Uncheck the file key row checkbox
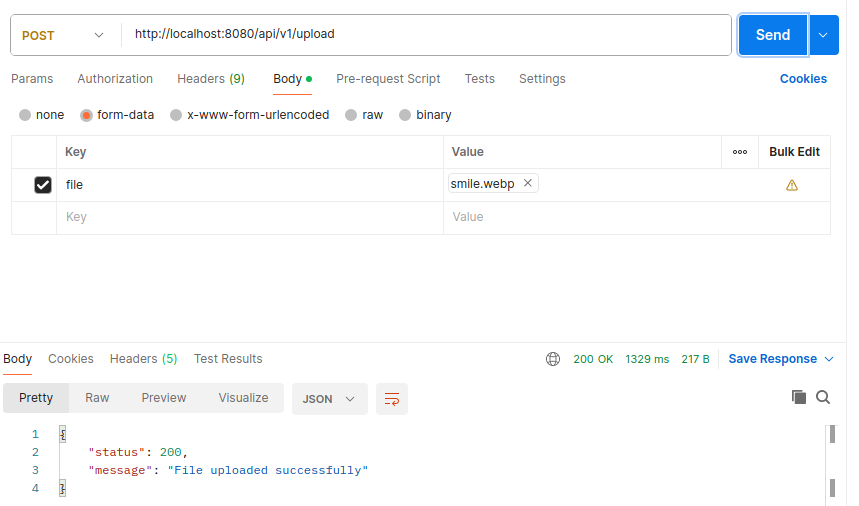Screen dimensions: 859x506 point(43,185)
